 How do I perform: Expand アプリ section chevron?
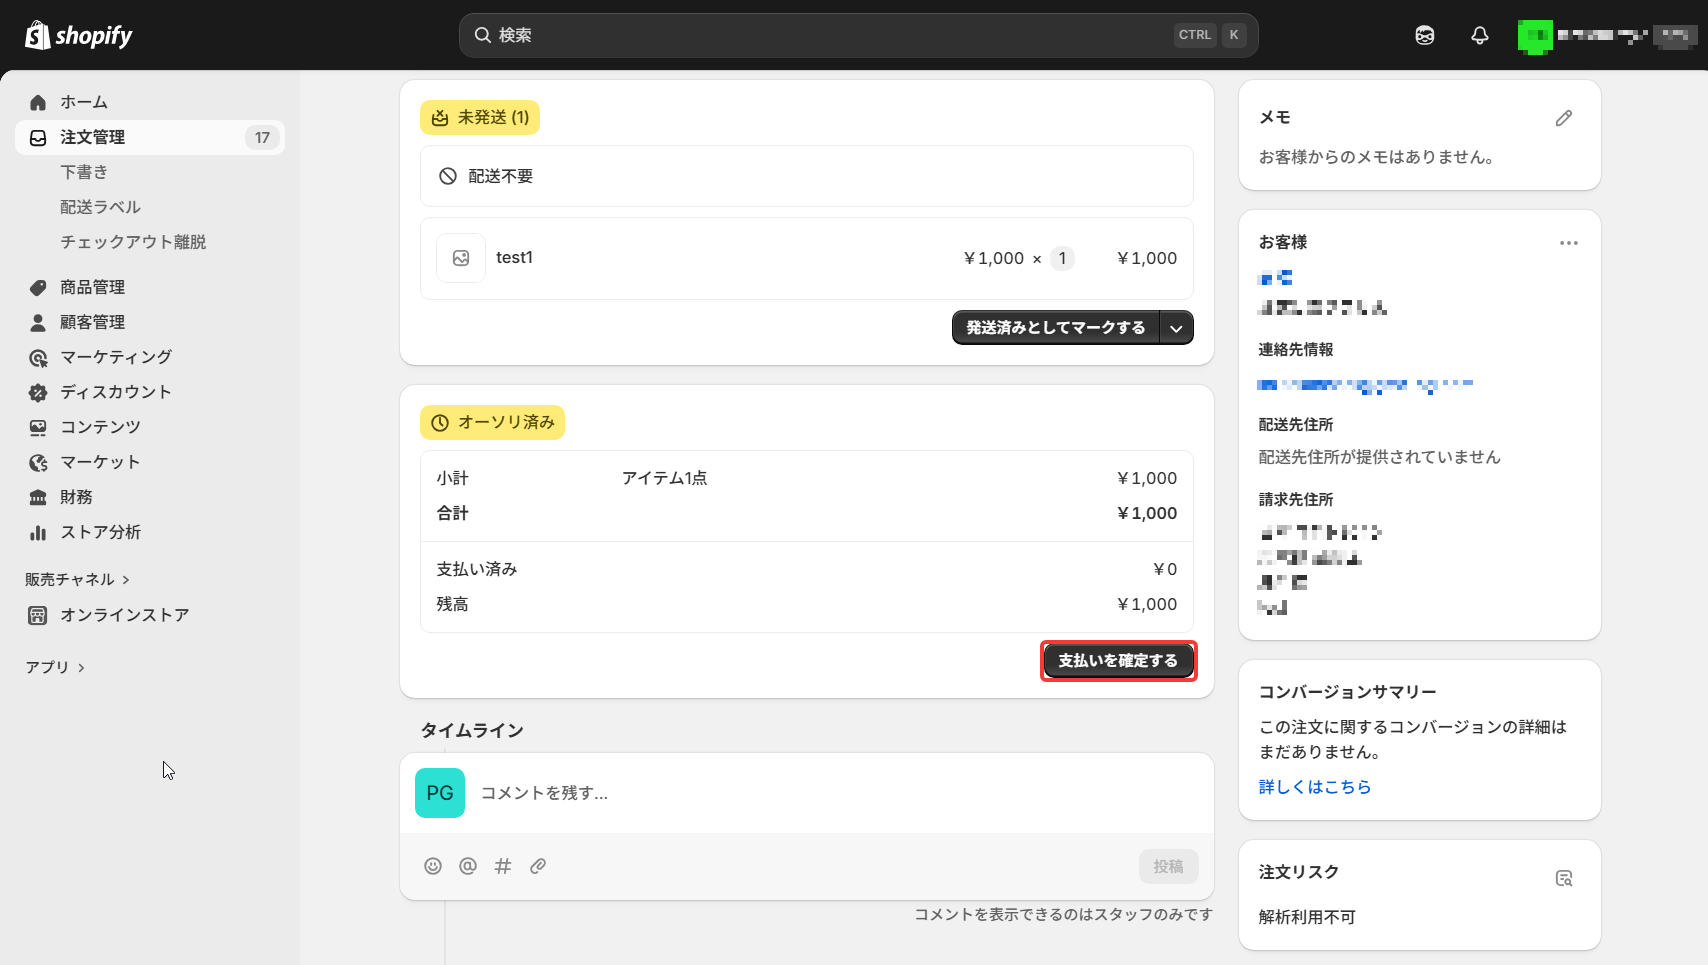[x=81, y=668]
